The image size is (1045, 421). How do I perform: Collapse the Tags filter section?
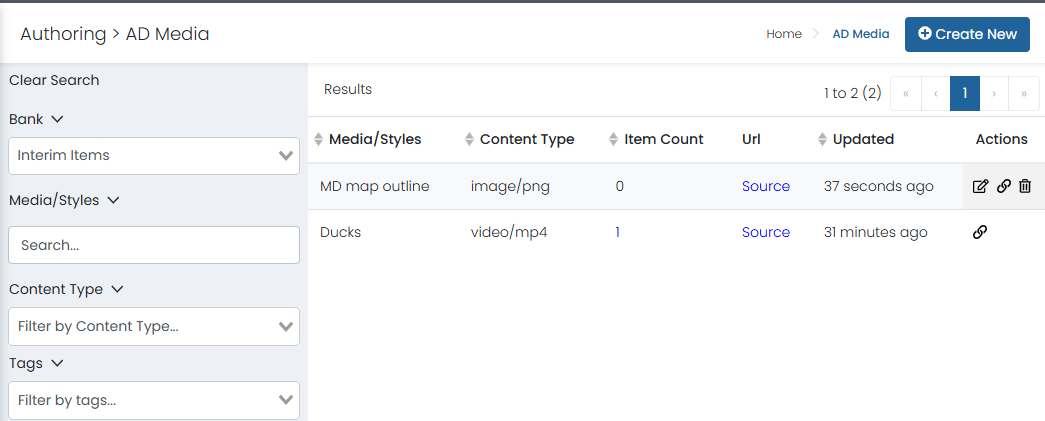57,363
